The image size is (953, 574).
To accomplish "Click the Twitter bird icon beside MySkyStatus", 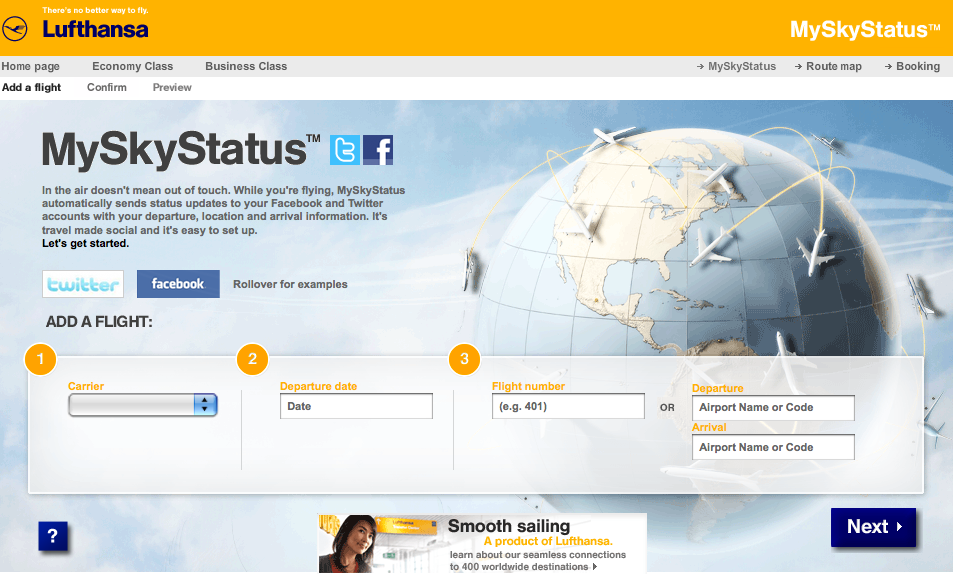I will pos(345,150).
